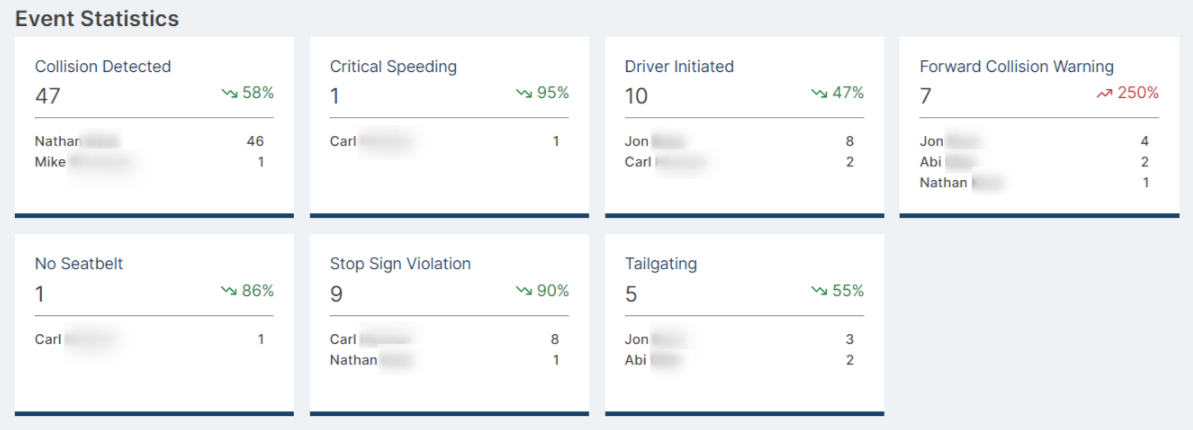Viewport: 1193px width, 430px height.
Task: Click the downward trend icon on No Seatbelt
Action: [230, 291]
